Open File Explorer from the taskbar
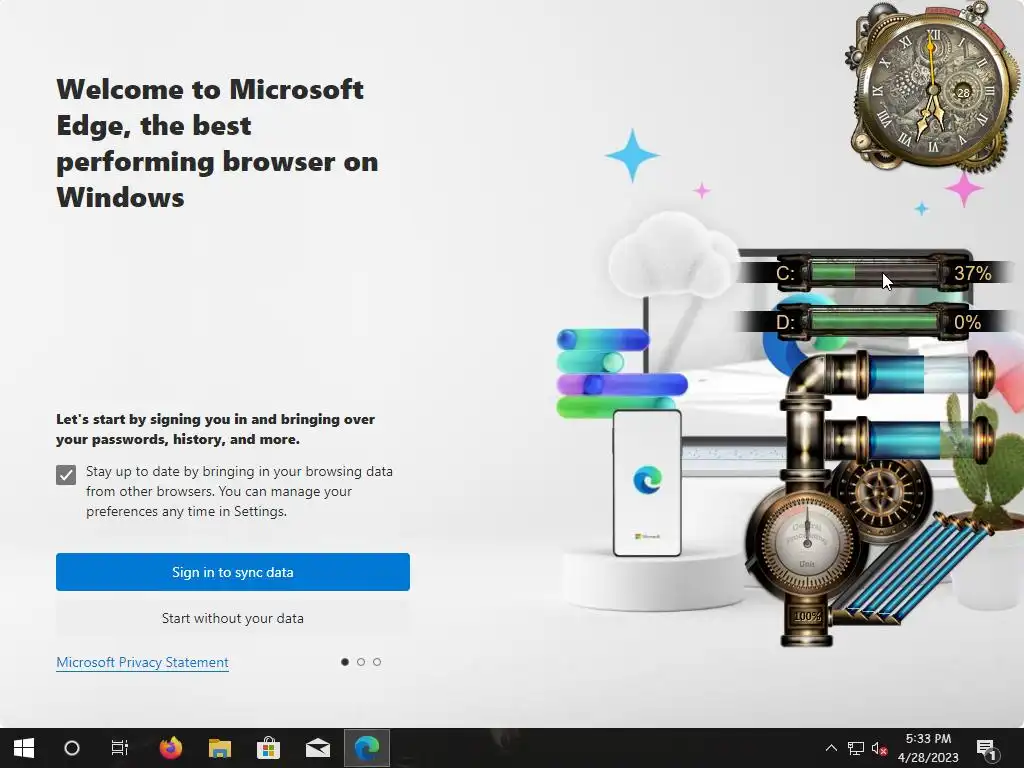 point(220,748)
